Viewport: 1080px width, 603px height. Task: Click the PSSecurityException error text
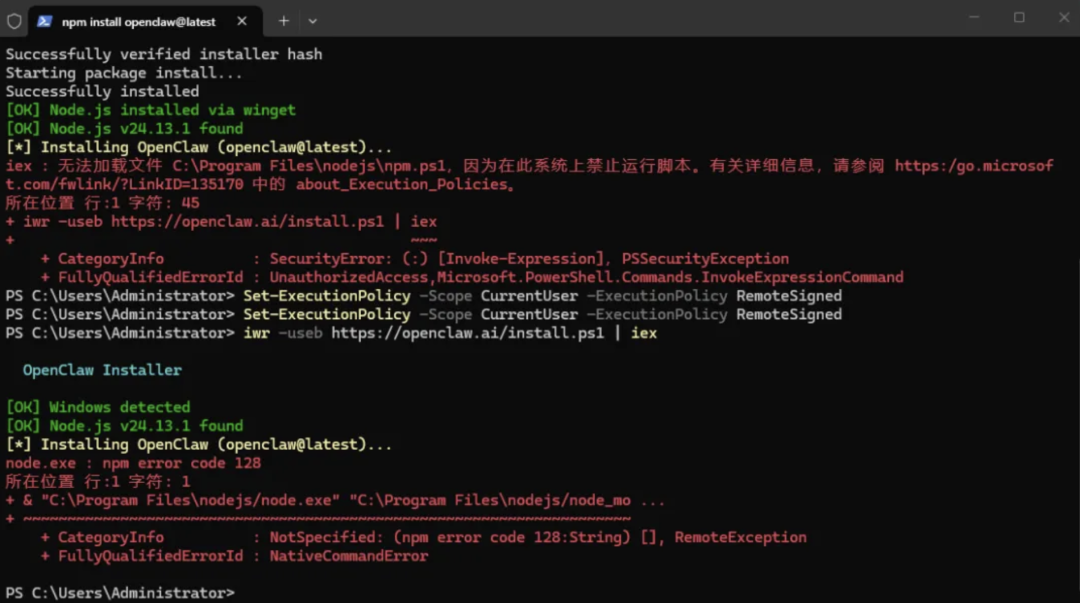(x=705, y=259)
